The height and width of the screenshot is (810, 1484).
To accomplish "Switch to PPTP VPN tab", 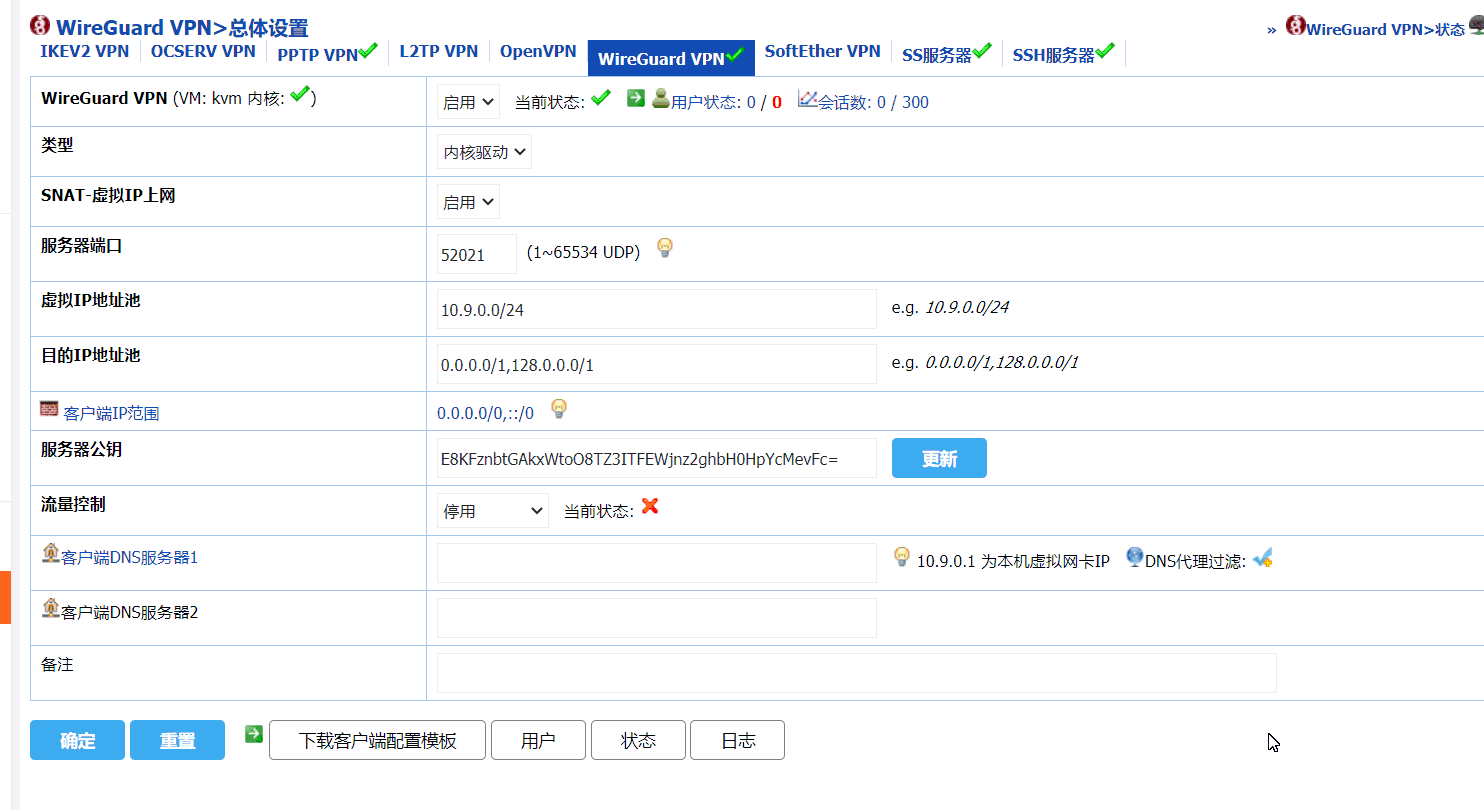I will click(x=327, y=53).
